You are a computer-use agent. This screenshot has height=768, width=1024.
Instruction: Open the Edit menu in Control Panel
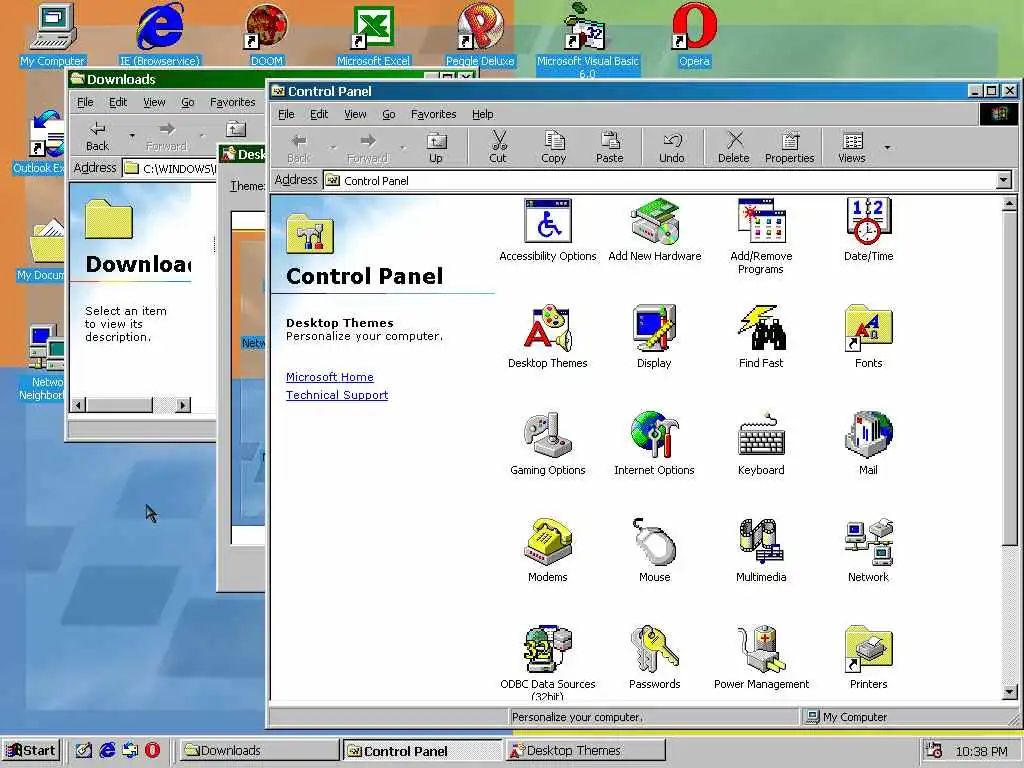click(319, 114)
